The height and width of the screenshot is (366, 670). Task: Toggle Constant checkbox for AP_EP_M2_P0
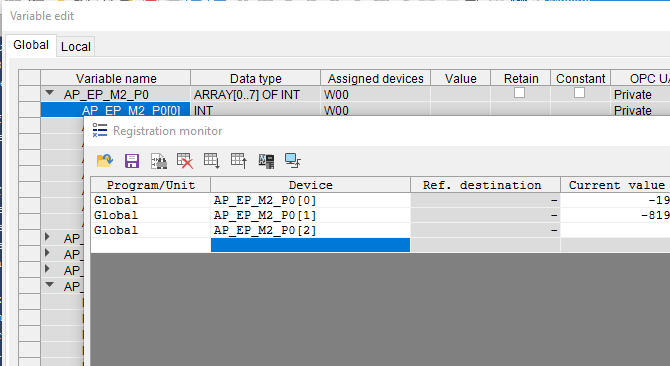tap(579, 93)
